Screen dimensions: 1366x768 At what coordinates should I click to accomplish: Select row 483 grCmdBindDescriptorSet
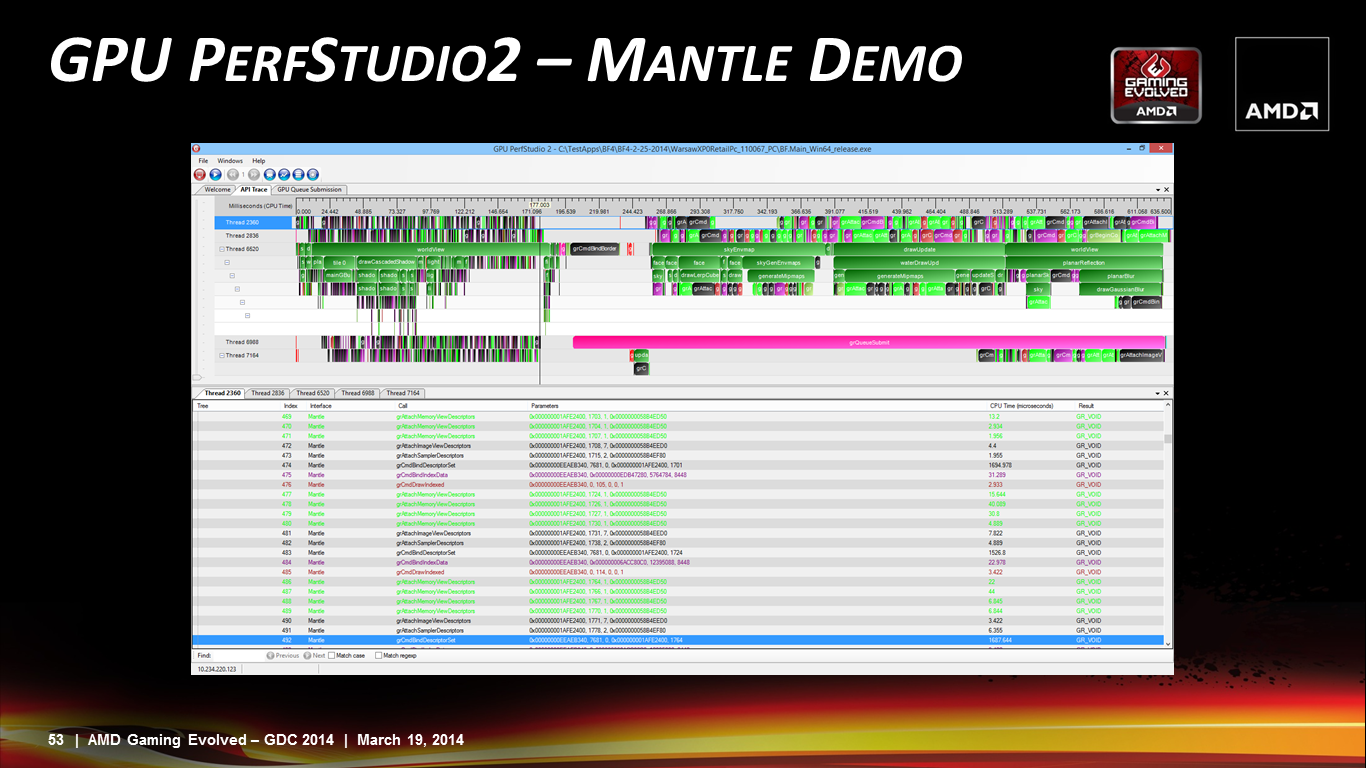678,553
